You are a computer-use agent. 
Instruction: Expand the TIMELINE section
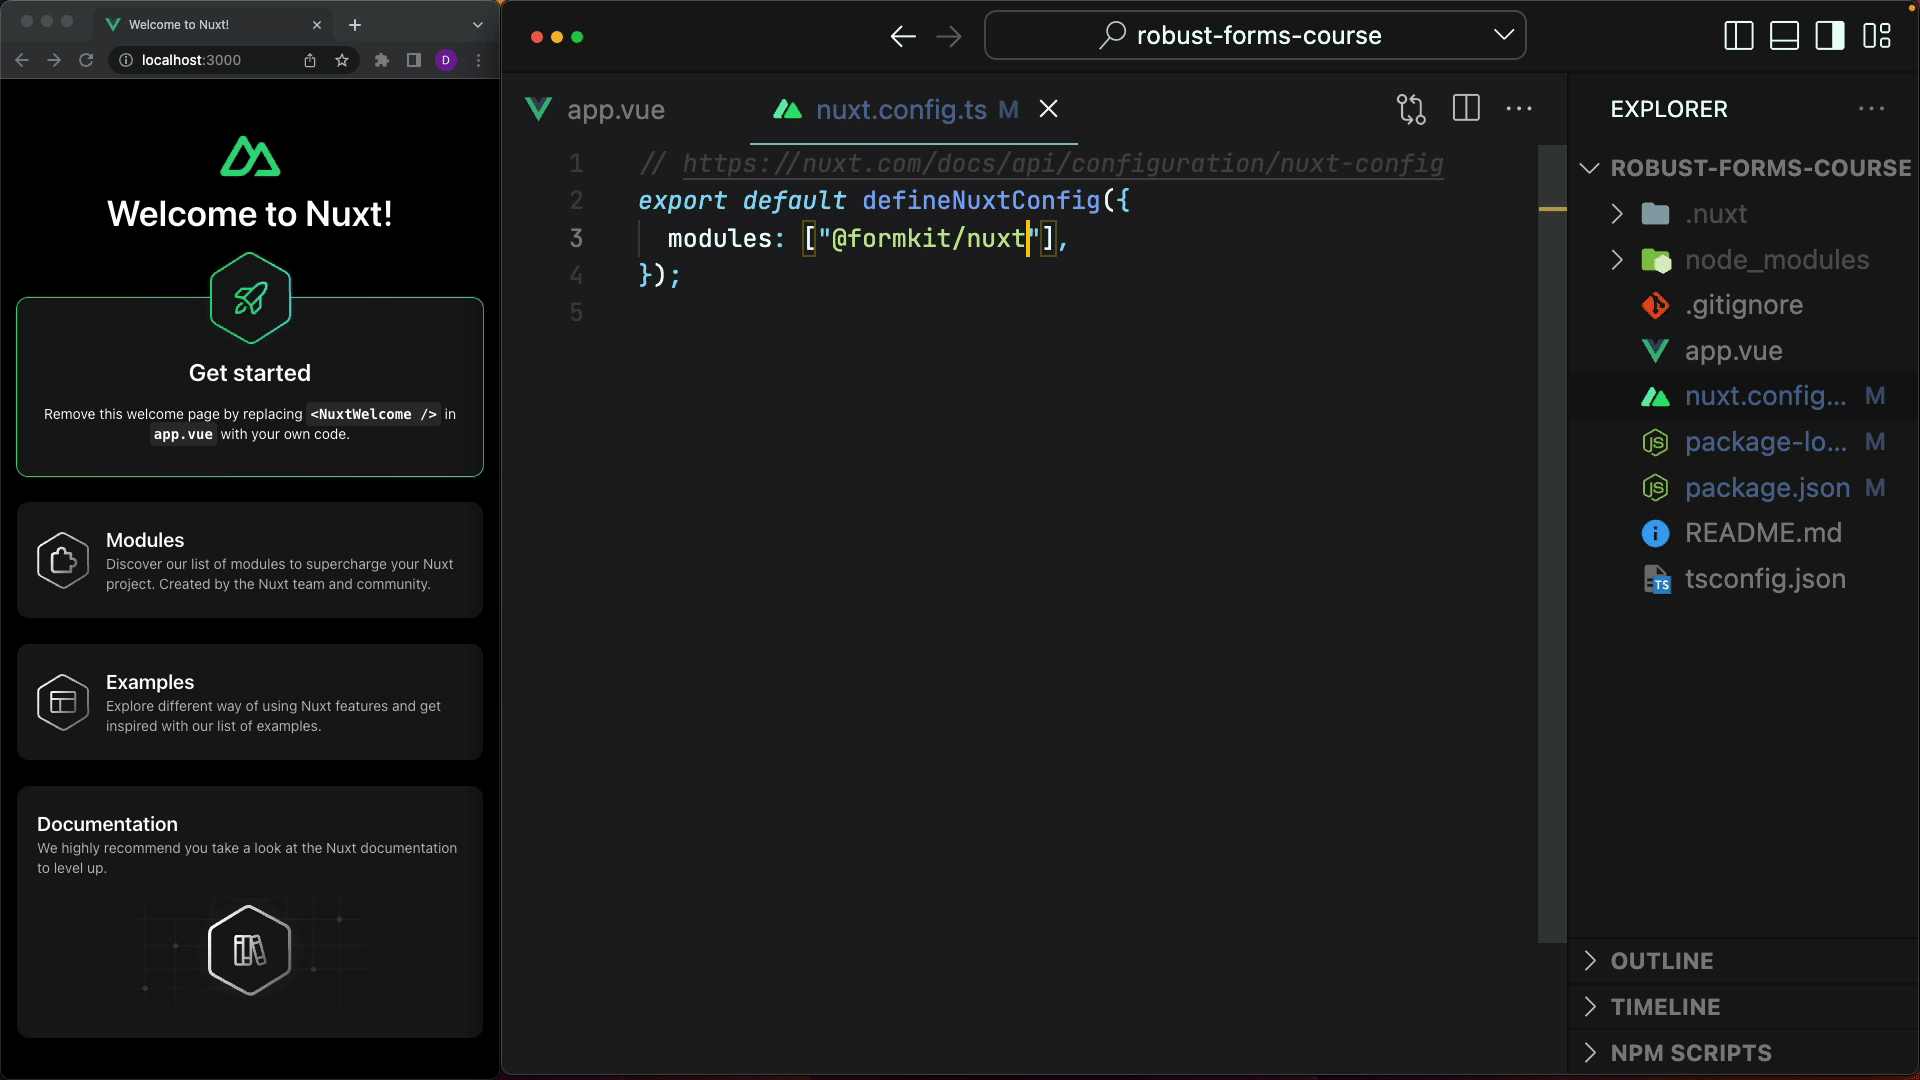pos(1744,1007)
